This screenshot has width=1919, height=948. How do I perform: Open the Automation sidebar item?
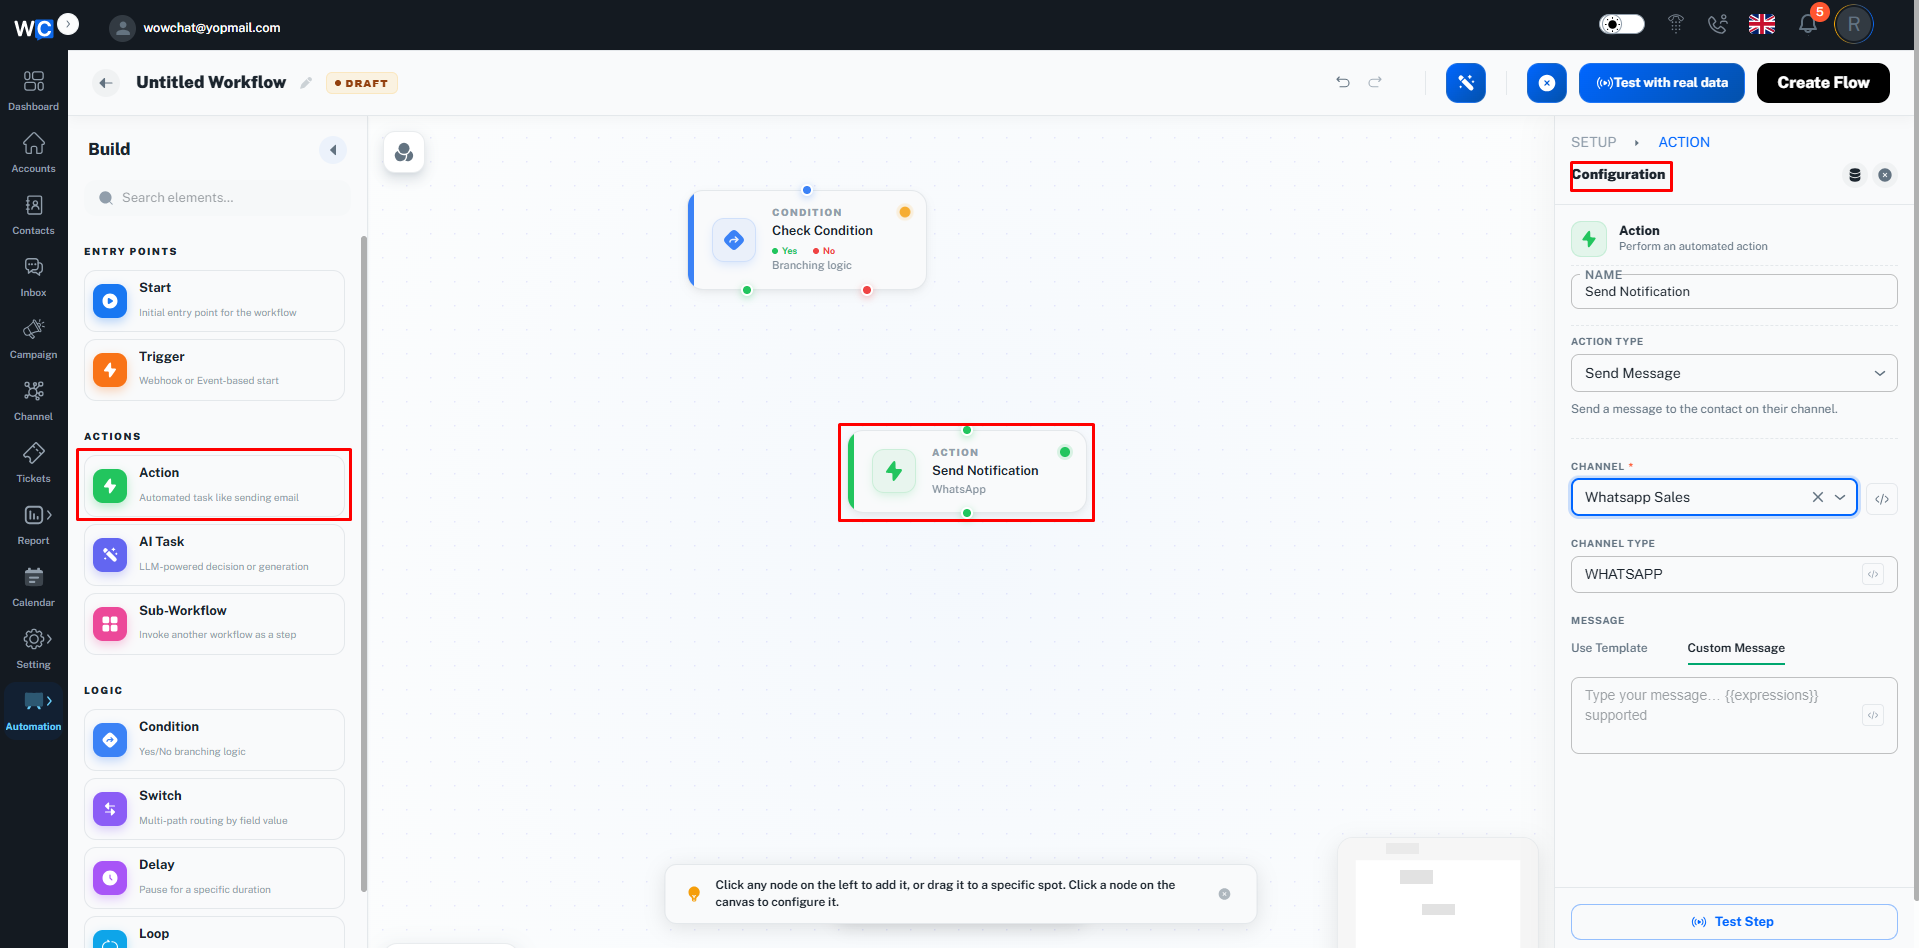click(34, 710)
